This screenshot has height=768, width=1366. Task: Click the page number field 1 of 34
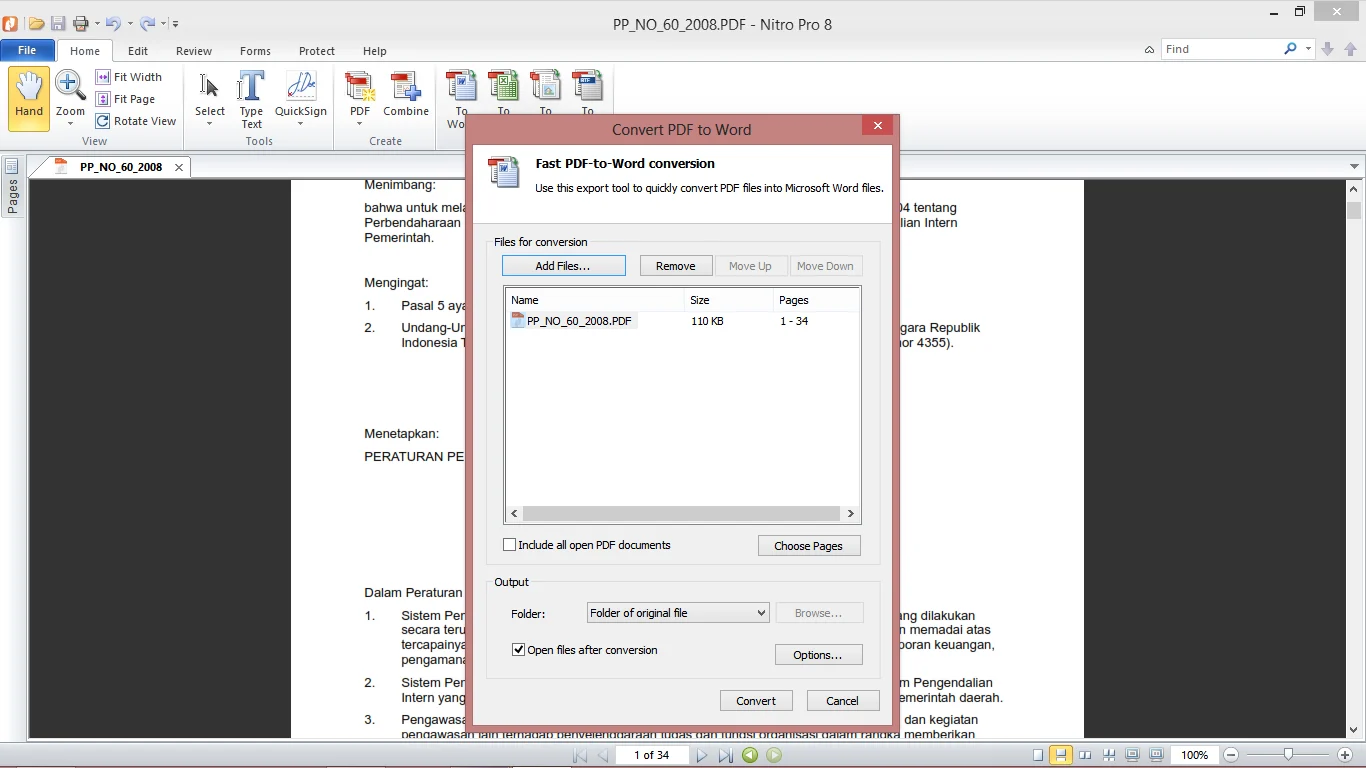click(x=651, y=755)
